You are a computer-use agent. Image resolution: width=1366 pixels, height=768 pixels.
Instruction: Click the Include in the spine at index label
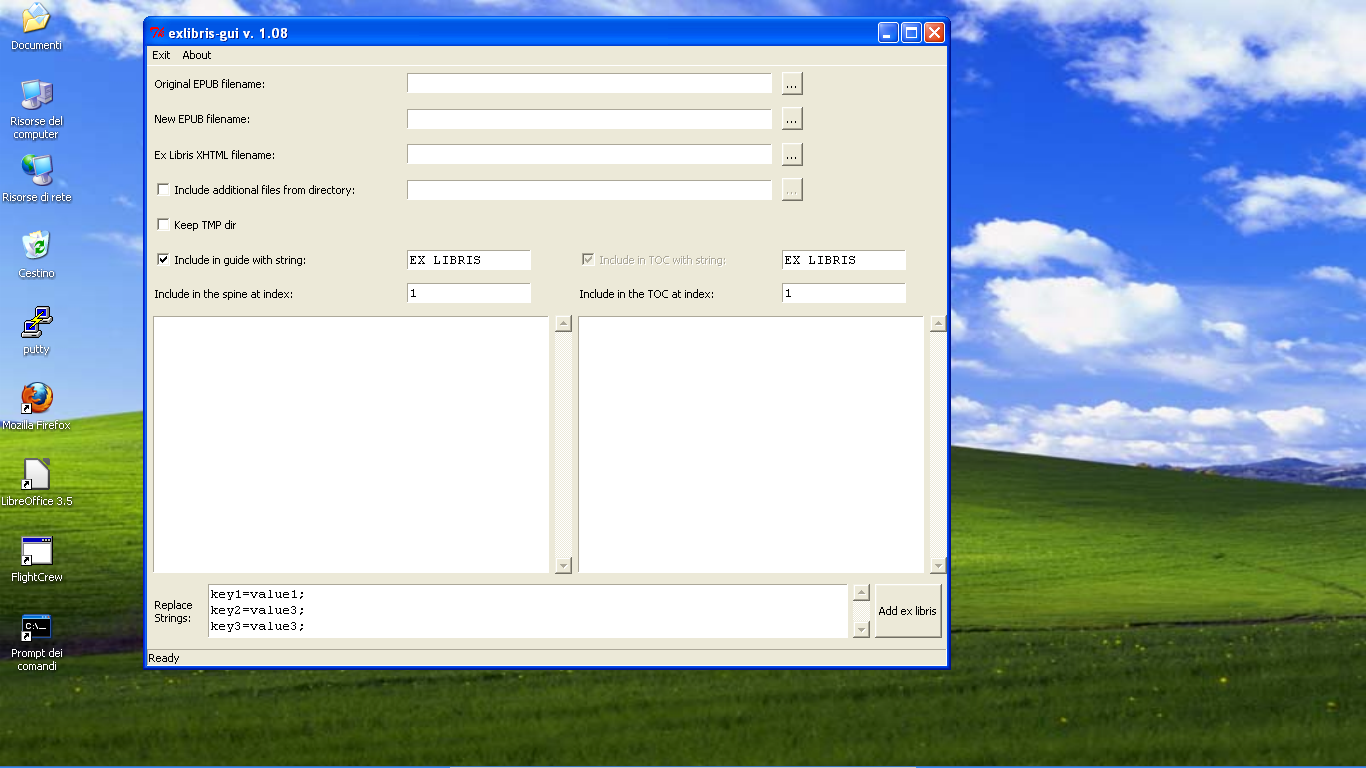point(224,294)
